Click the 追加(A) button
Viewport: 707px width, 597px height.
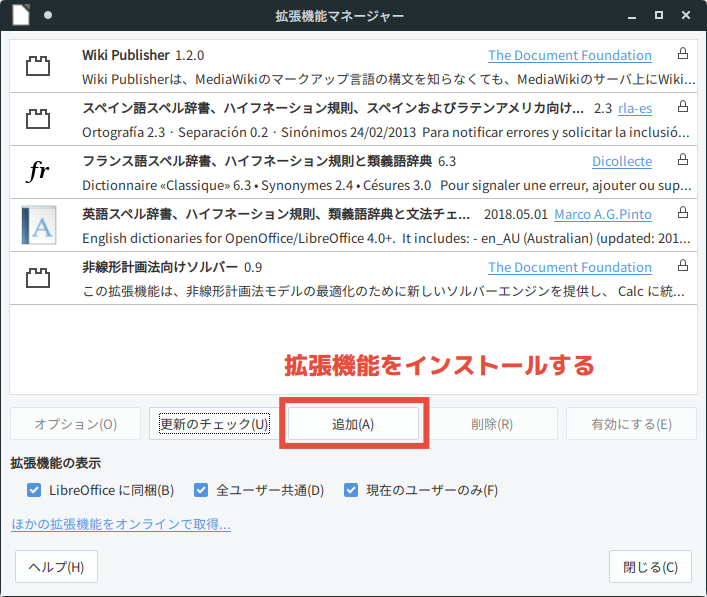click(354, 424)
